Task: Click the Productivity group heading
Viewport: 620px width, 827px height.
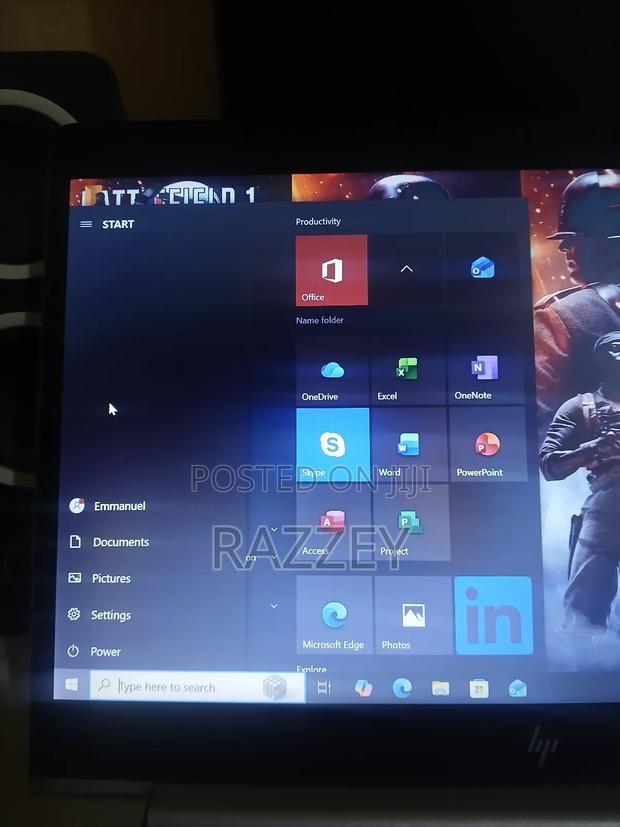Action: [x=318, y=222]
